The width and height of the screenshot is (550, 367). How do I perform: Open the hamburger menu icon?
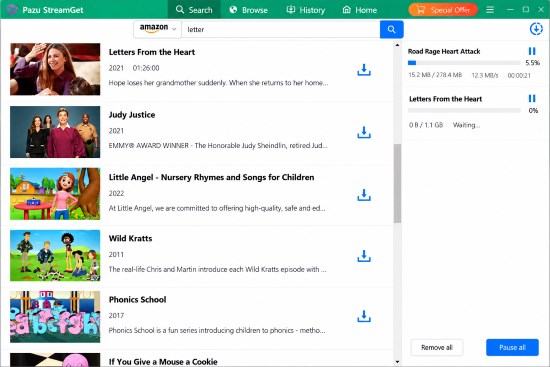490,10
